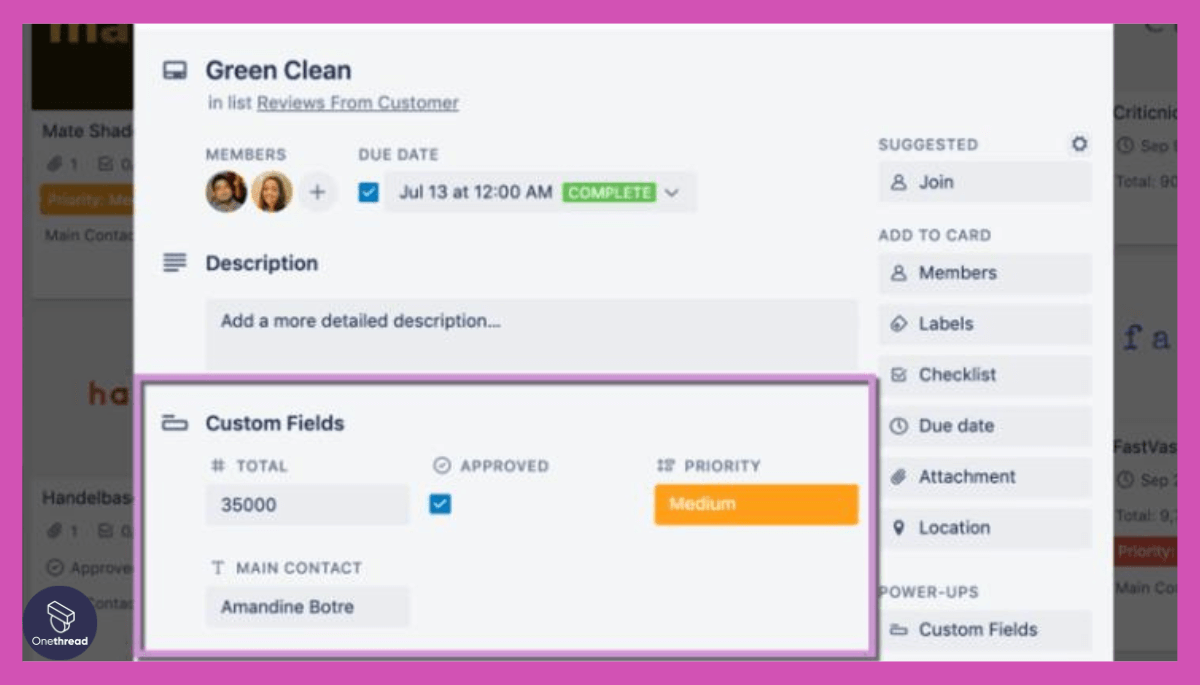Click the Suggested settings gear icon
This screenshot has height=685, width=1200.
click(1078, 144)
